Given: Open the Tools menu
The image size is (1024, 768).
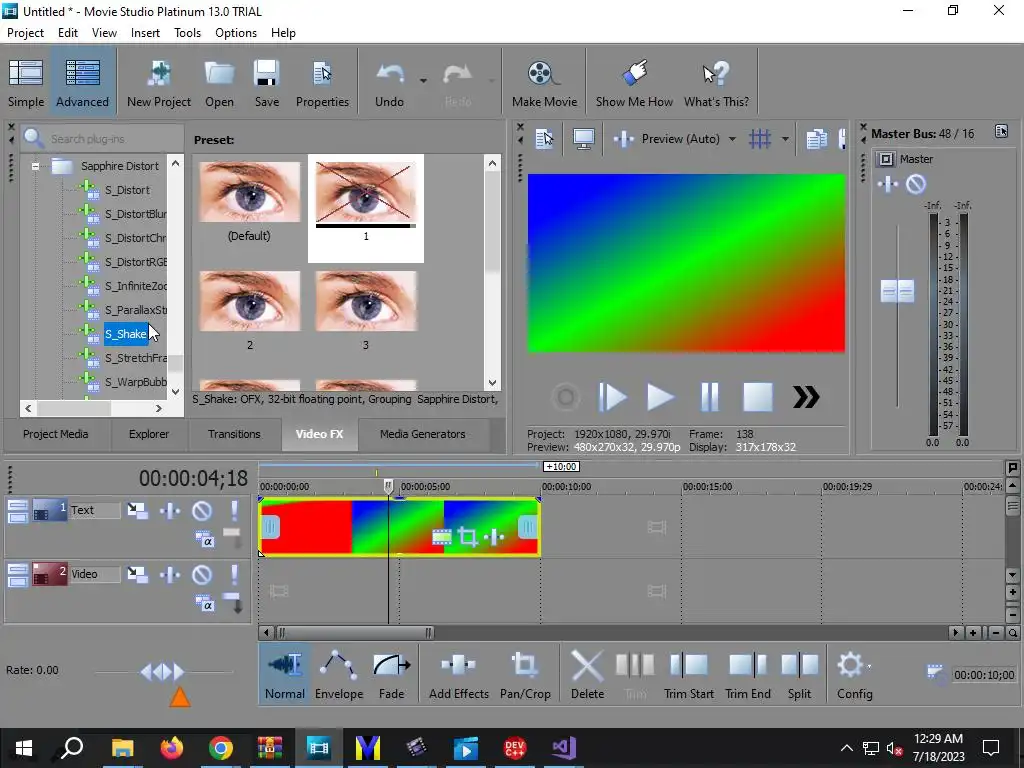Looking at the screenshot, I should 187,33.
